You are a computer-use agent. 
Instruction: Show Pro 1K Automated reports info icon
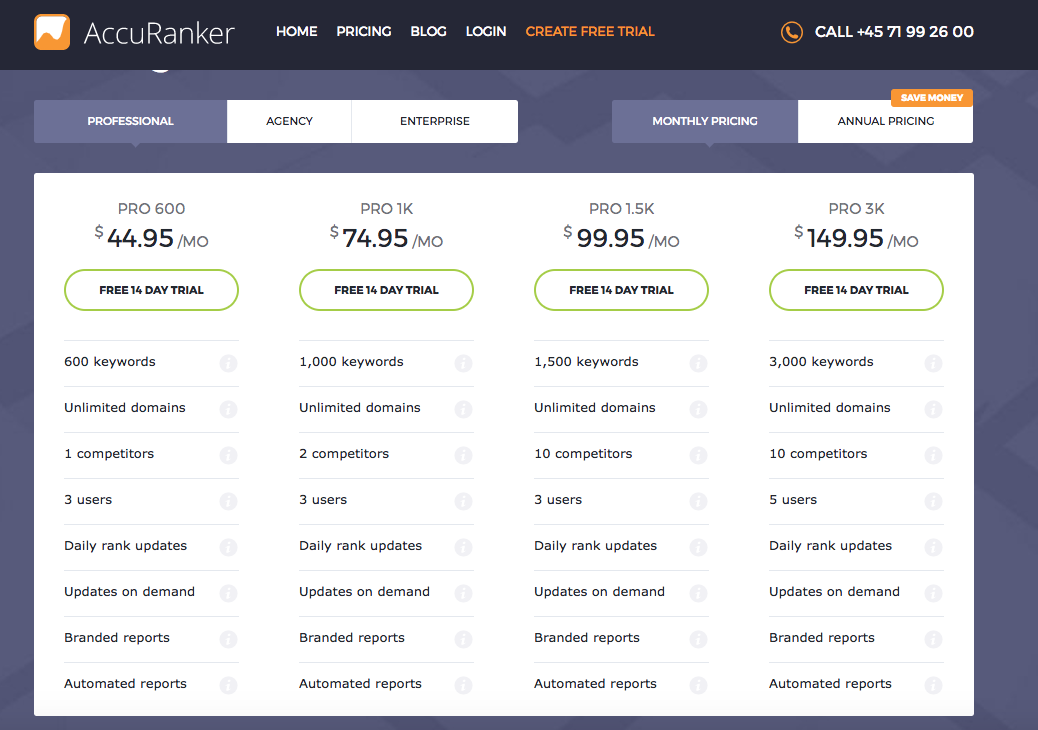tap(463, 685)
